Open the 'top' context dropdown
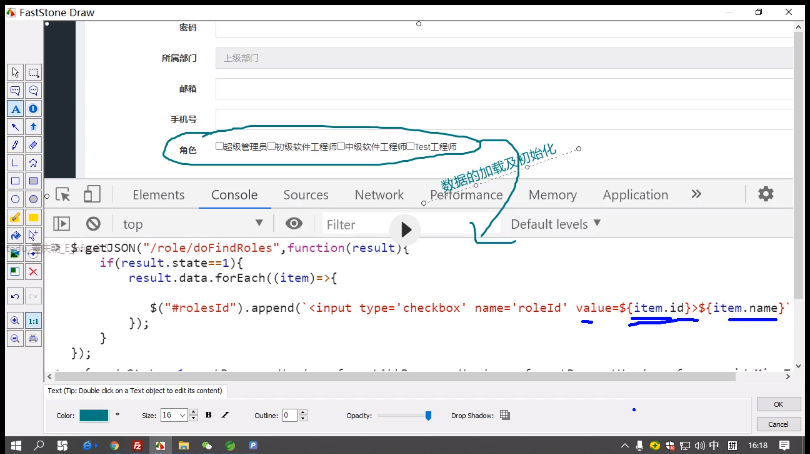Image resolution: width=810 pixels, height=454 pixels. [x=193, y=224]
